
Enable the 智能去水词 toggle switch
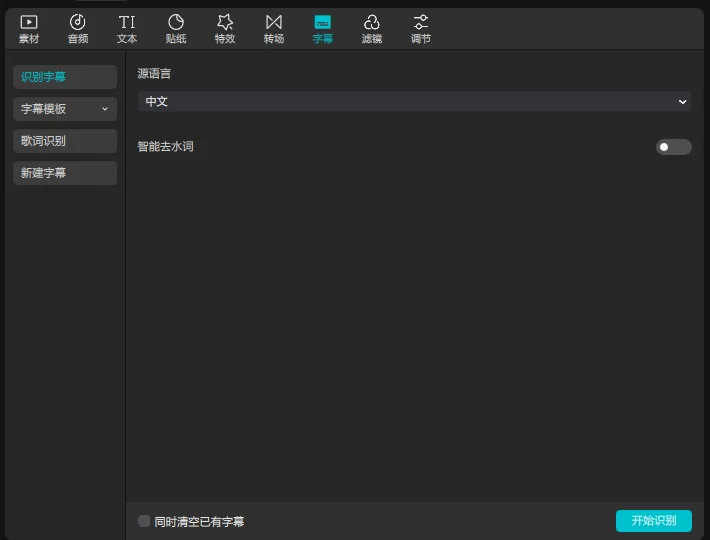[673, 147]
